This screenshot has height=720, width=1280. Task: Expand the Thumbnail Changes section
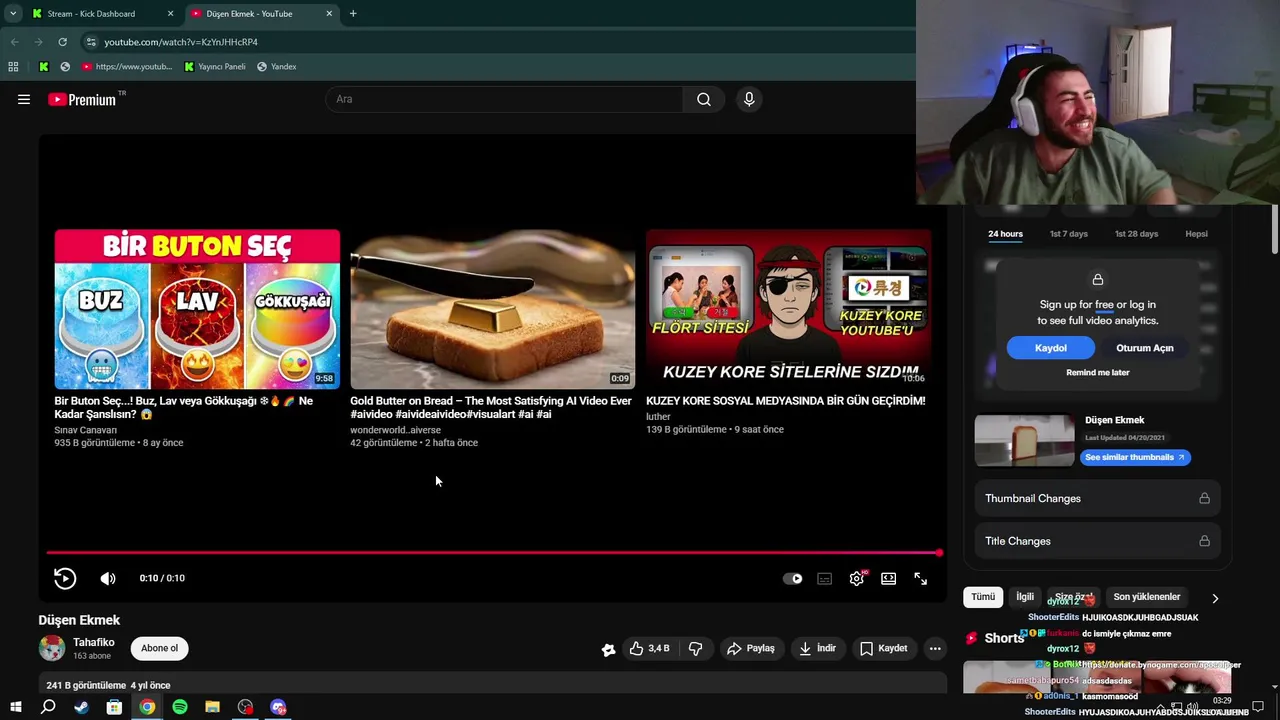pos(1097,498)
